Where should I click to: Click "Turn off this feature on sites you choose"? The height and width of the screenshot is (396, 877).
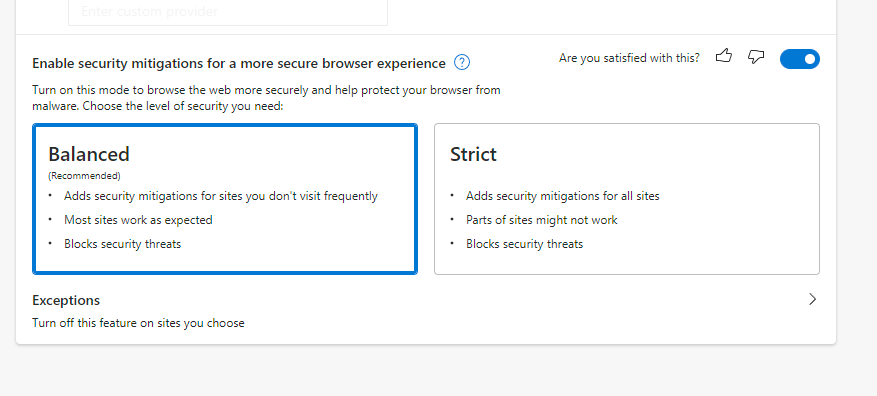pos(138,323)
